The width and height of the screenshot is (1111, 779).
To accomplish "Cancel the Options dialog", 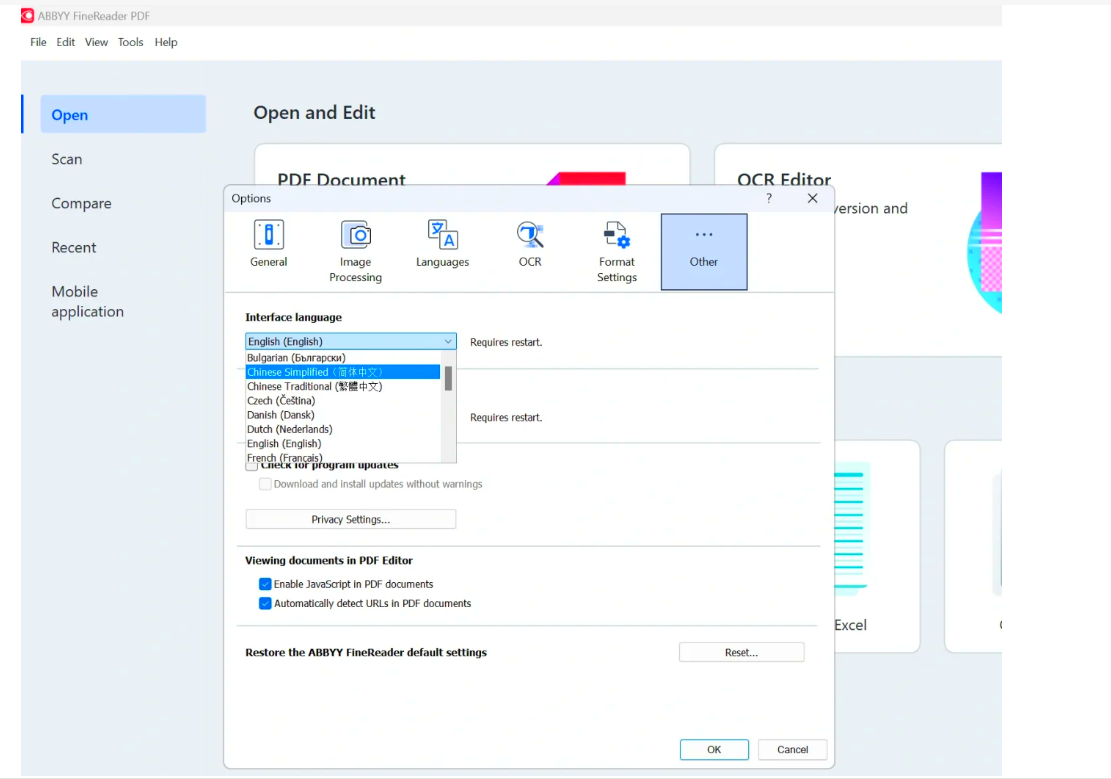I will click(x=792, y=749).
